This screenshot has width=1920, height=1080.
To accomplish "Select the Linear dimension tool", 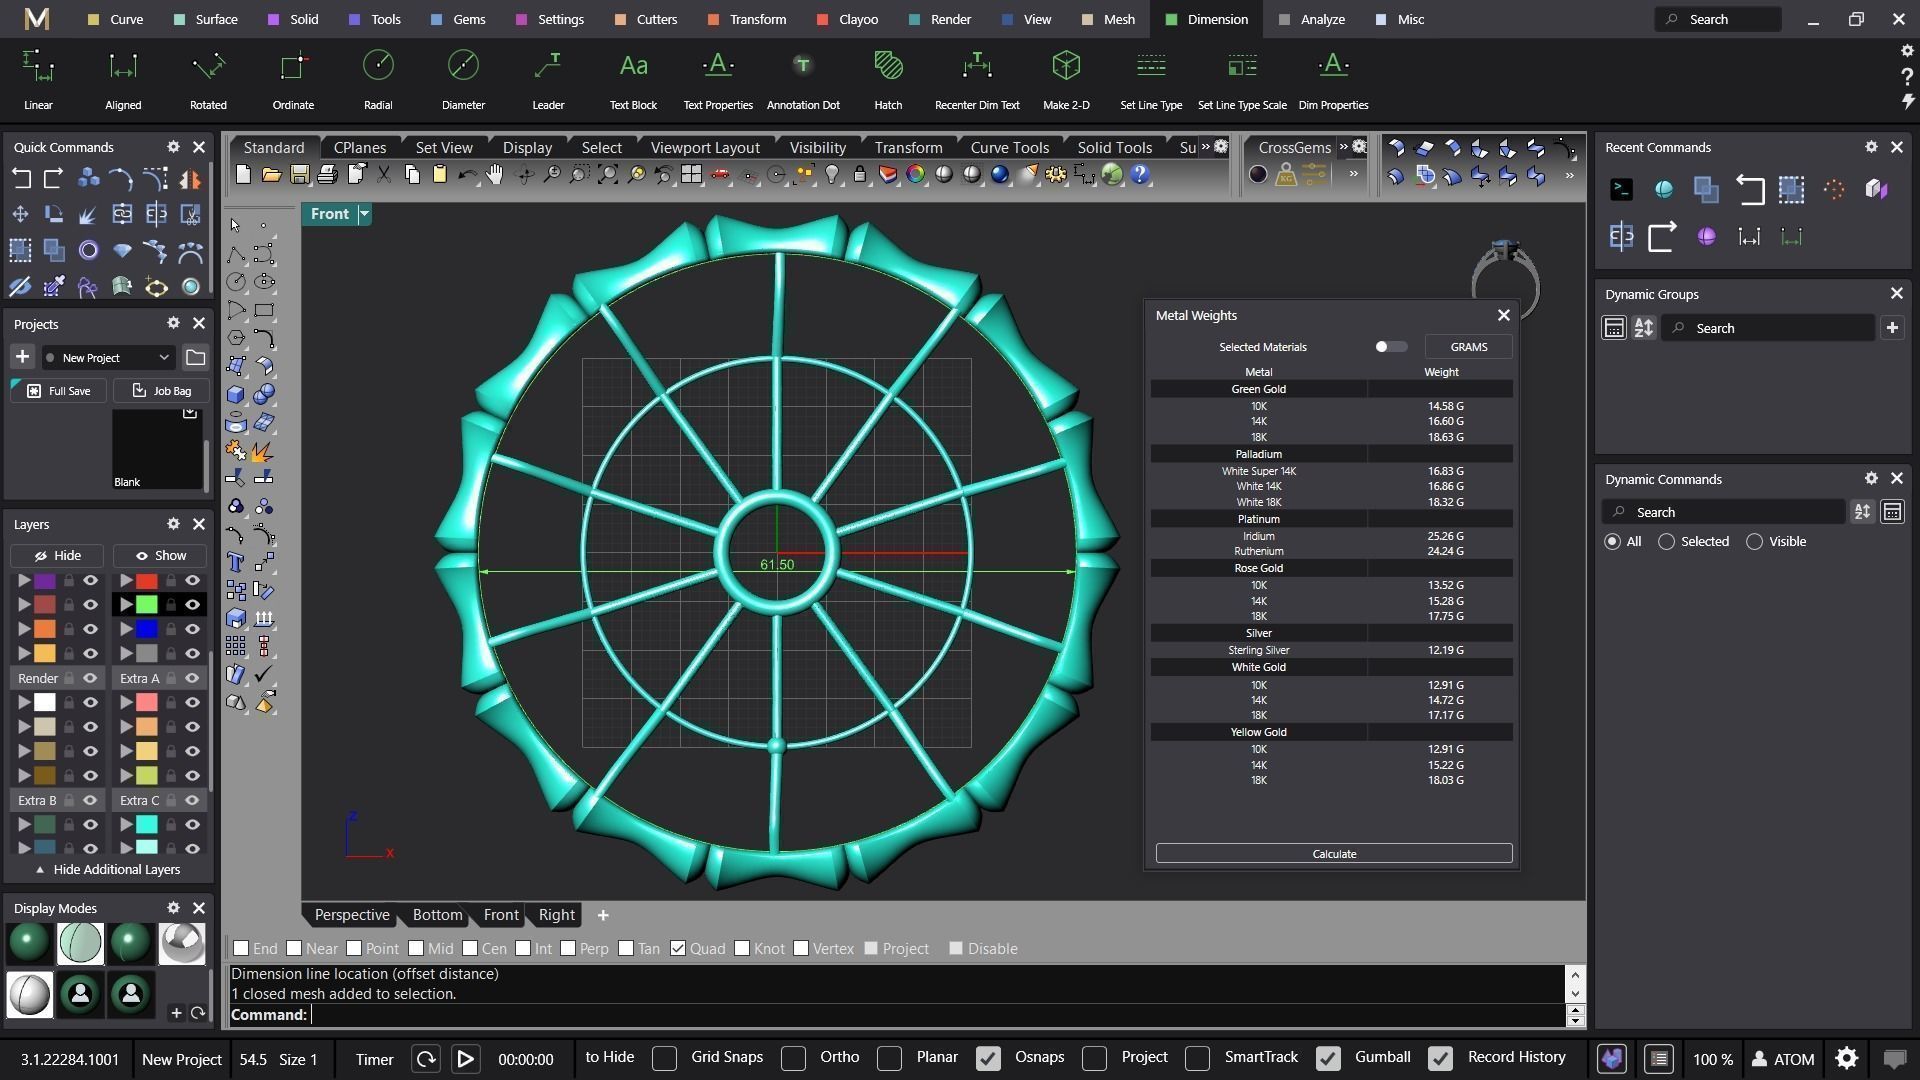I will 38,78.
